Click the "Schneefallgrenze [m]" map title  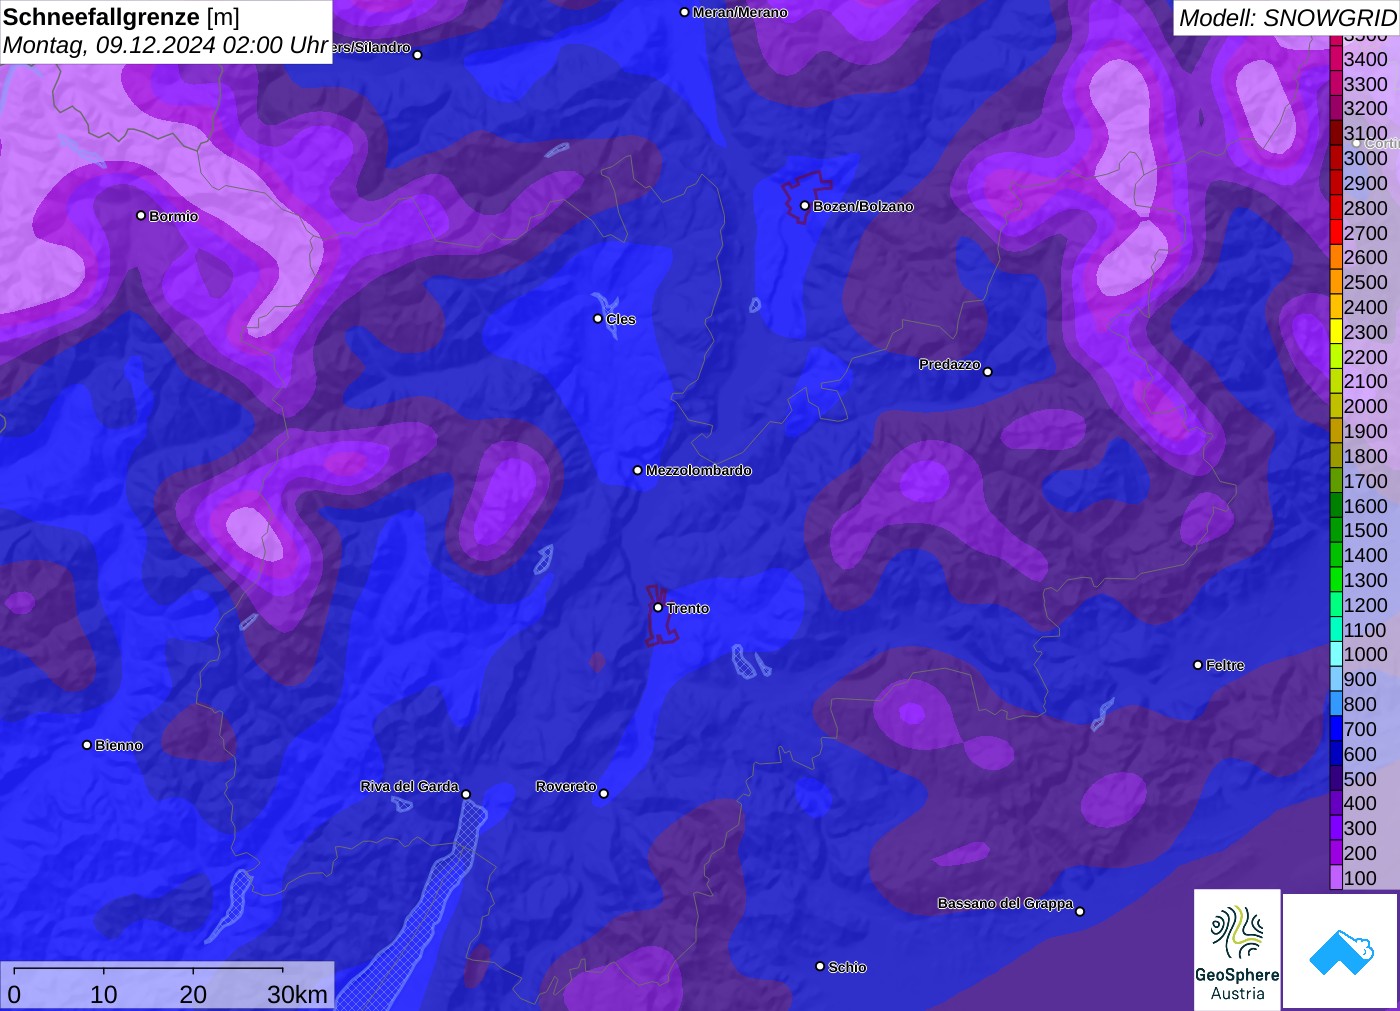point(122,17)
